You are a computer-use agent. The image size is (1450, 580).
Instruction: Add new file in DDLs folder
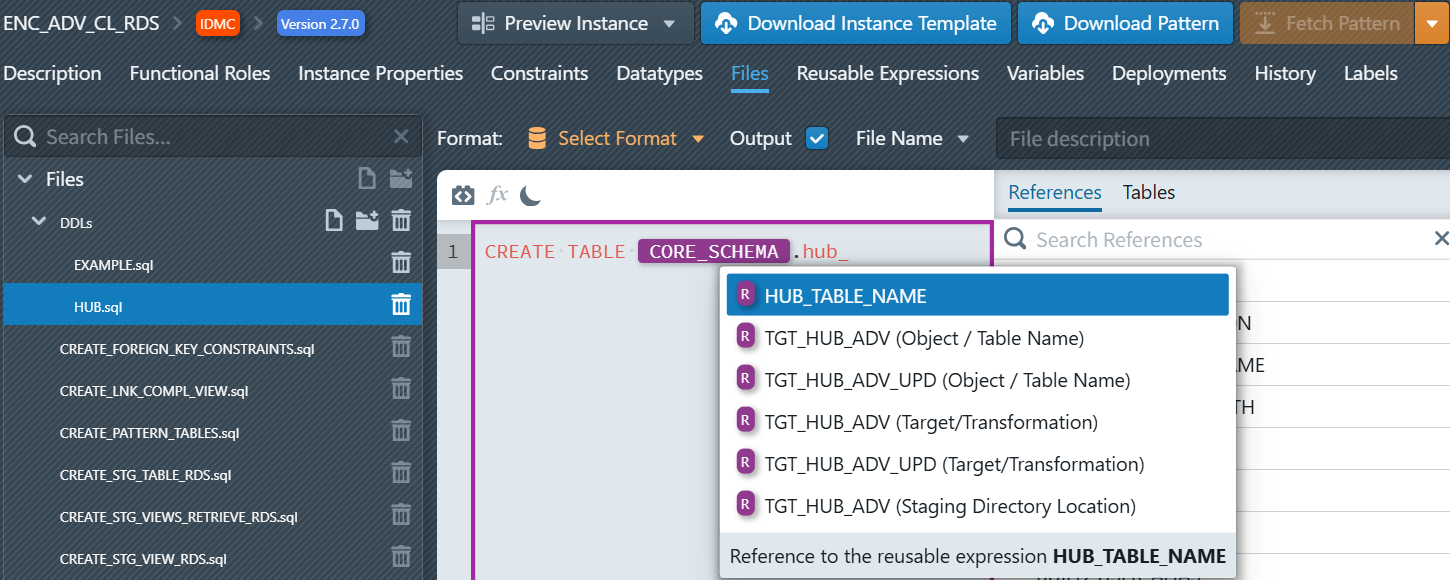tap(335, 221)
